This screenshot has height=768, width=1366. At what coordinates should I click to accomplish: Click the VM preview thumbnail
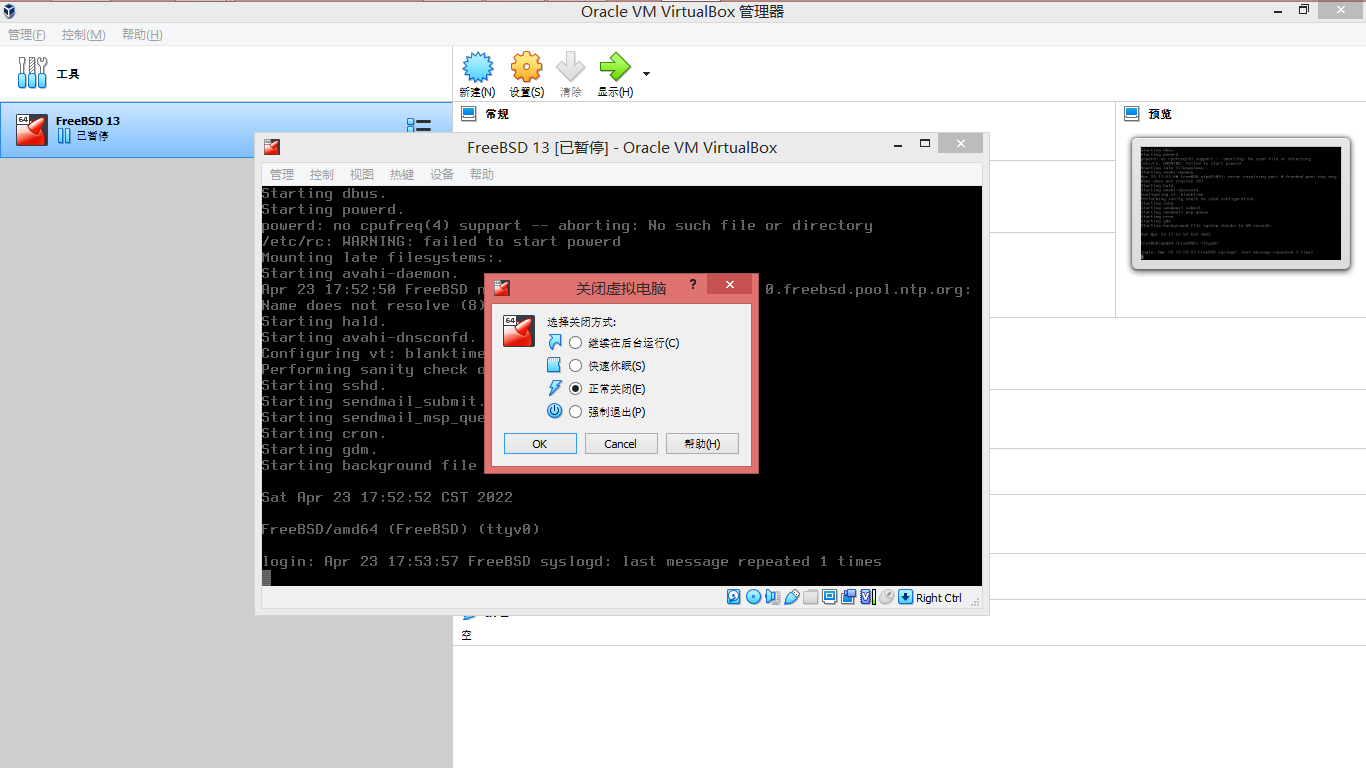click(x=1241, y=204)
